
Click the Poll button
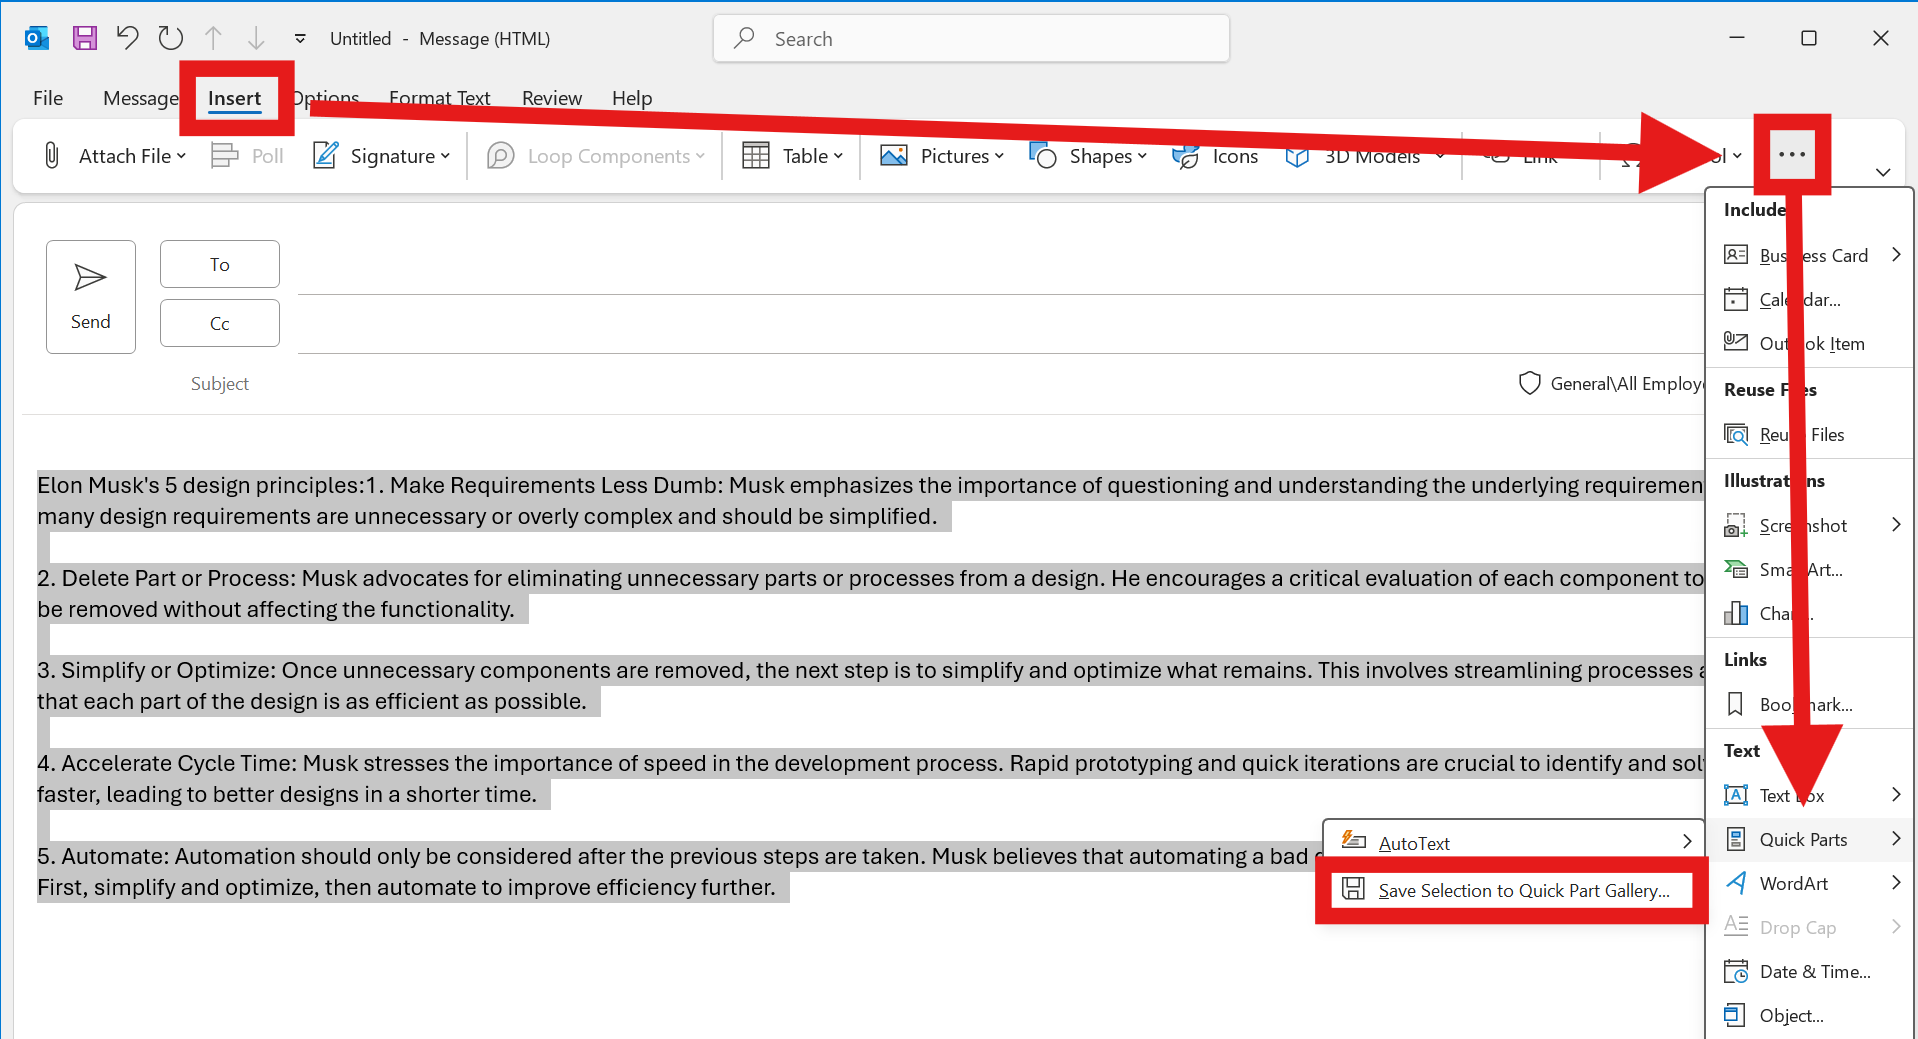[x=248, y=156]
